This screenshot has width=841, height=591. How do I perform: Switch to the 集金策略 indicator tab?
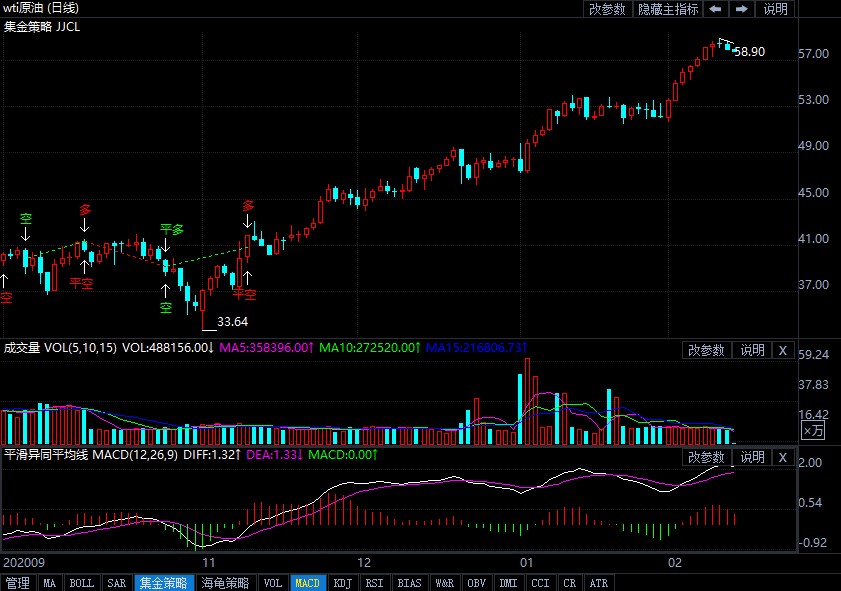(x=163, y=583)
